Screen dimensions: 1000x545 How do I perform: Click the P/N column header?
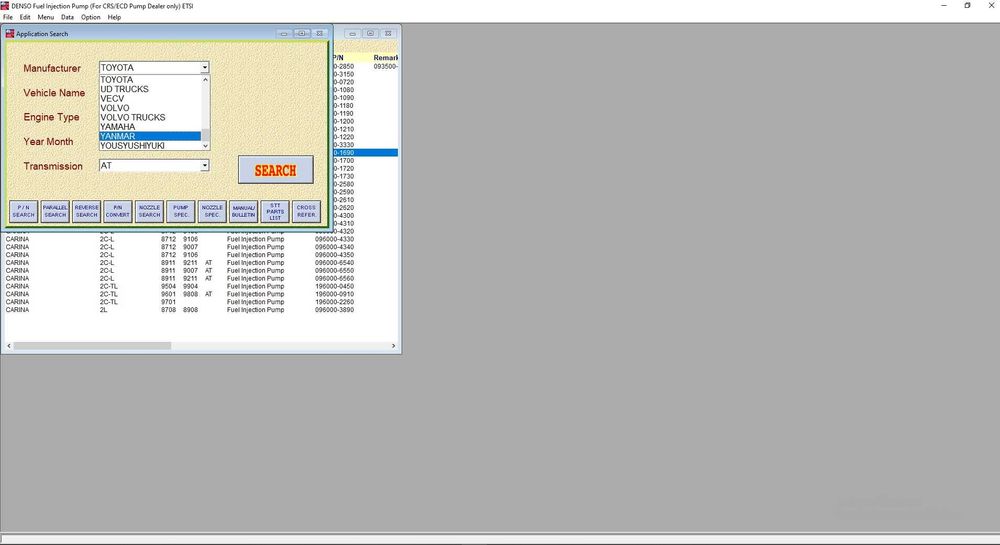(x=339, y=57)
